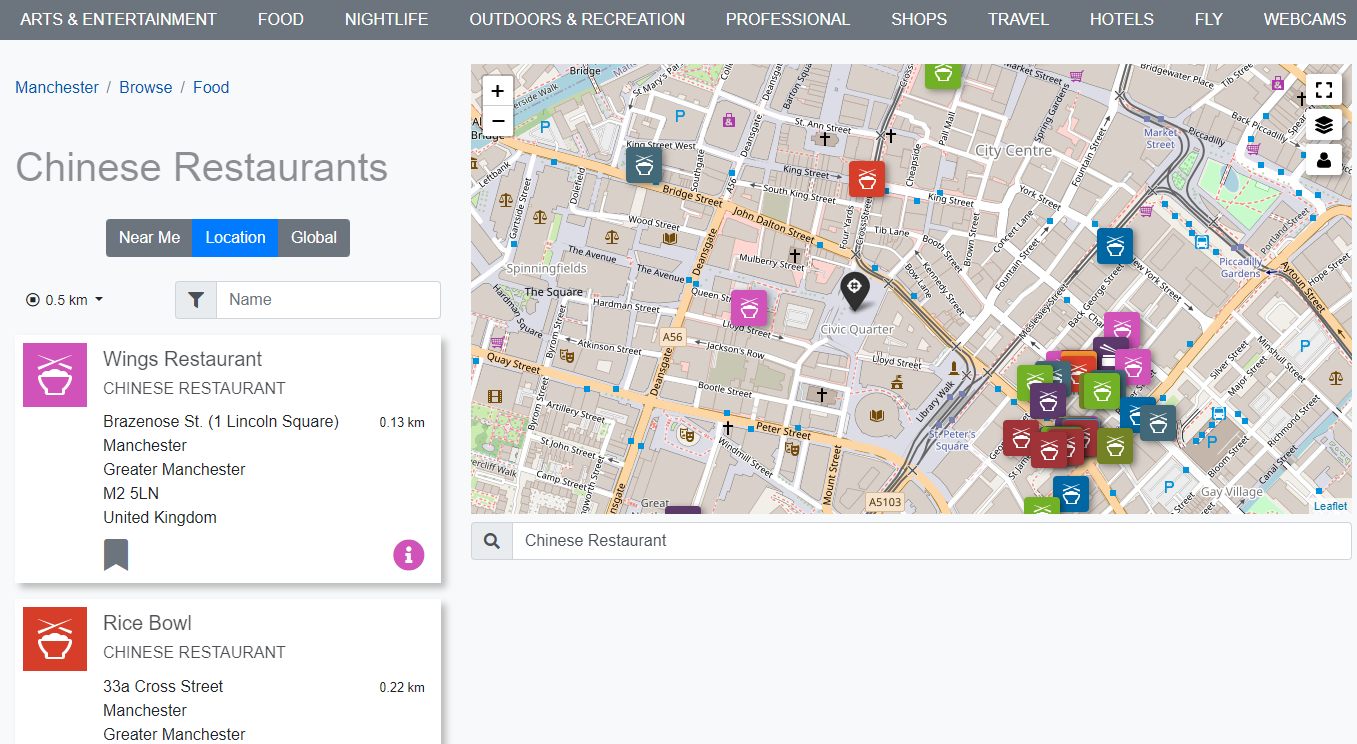
Task: Open the Fly menu
Action: pos(1208,19)
